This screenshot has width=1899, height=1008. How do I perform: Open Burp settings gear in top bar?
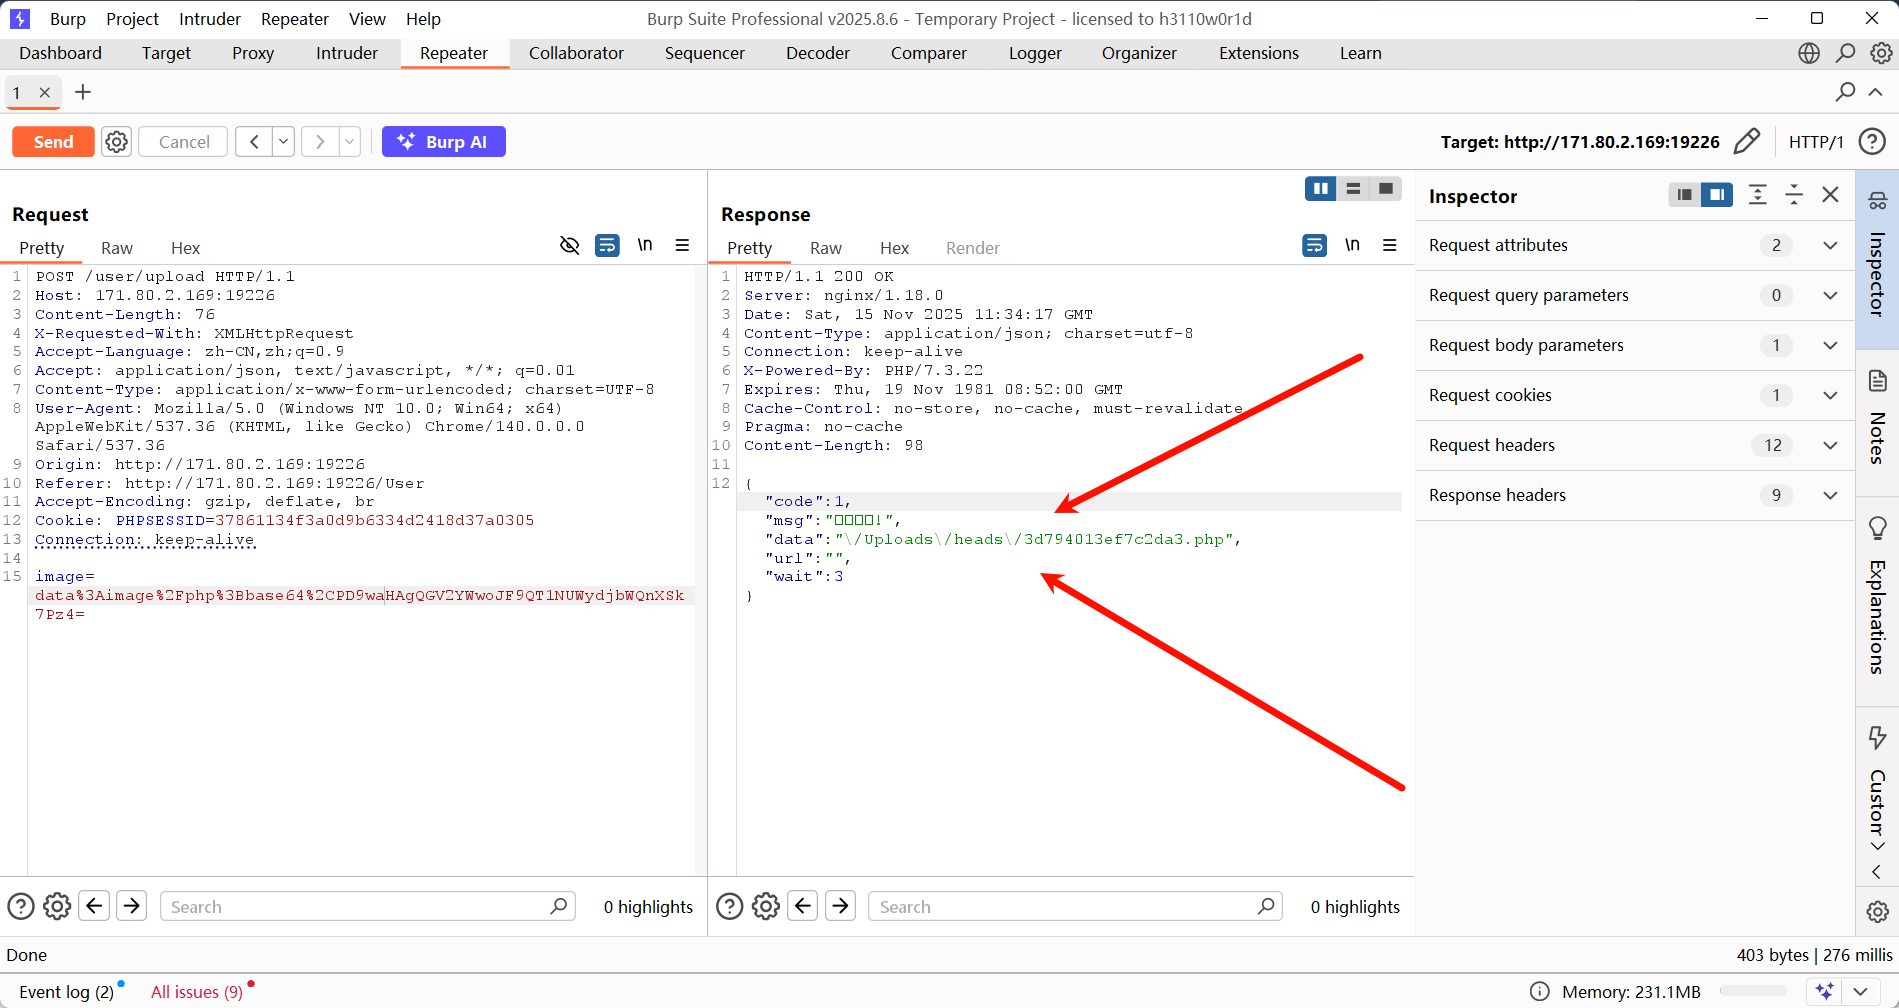coord(1881,53)
